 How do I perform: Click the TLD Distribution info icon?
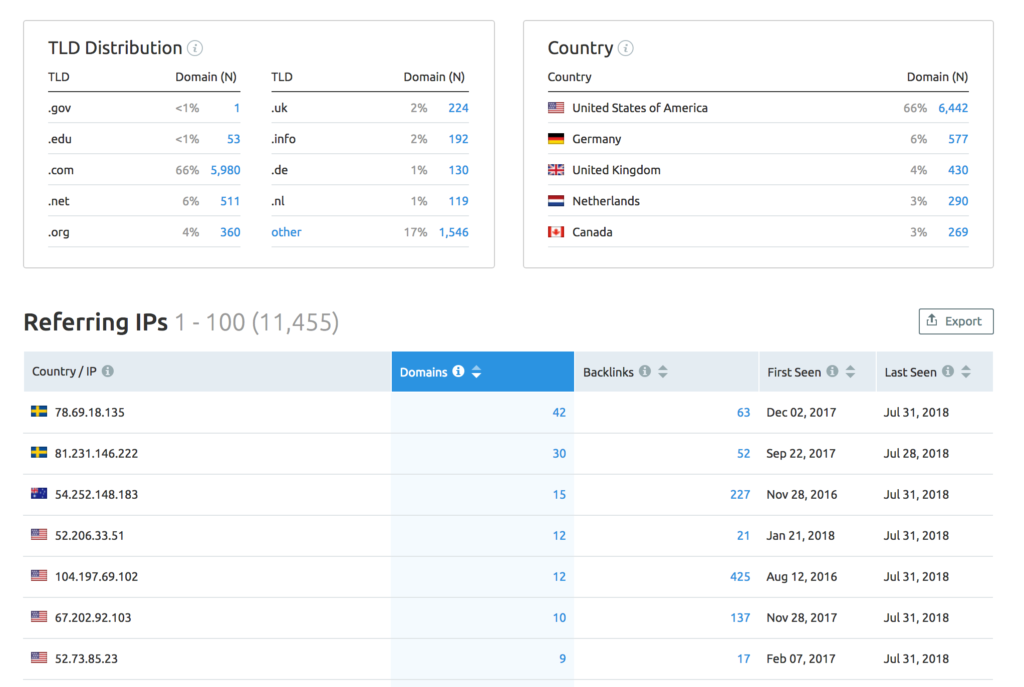pos(195,48)
